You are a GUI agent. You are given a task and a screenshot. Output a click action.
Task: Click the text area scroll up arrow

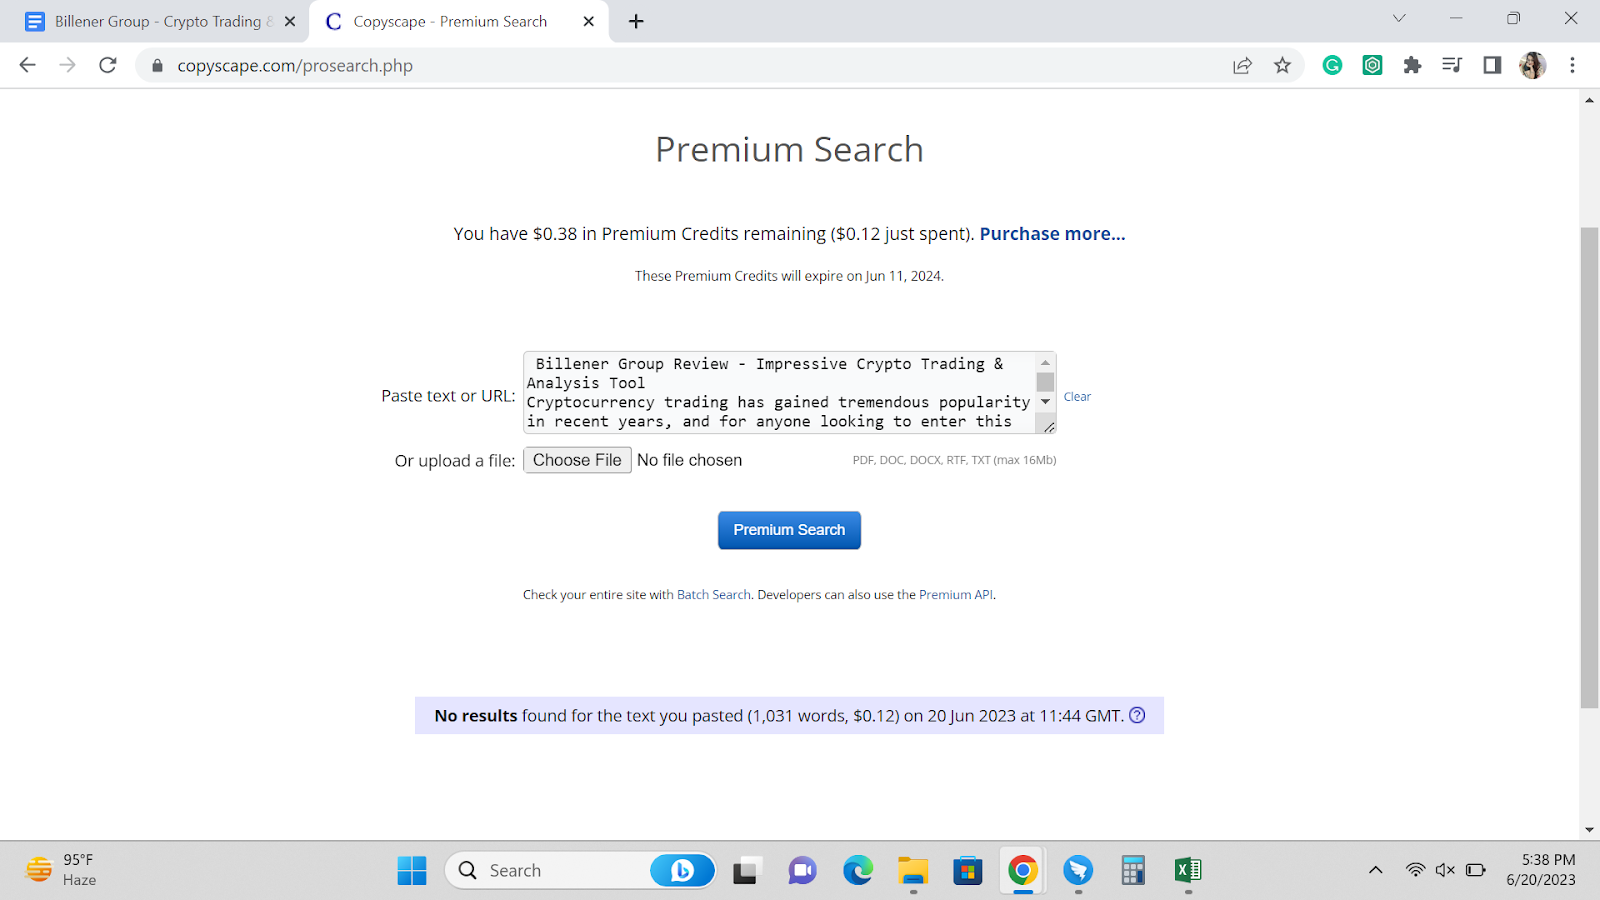click(x=1045, y=363)
